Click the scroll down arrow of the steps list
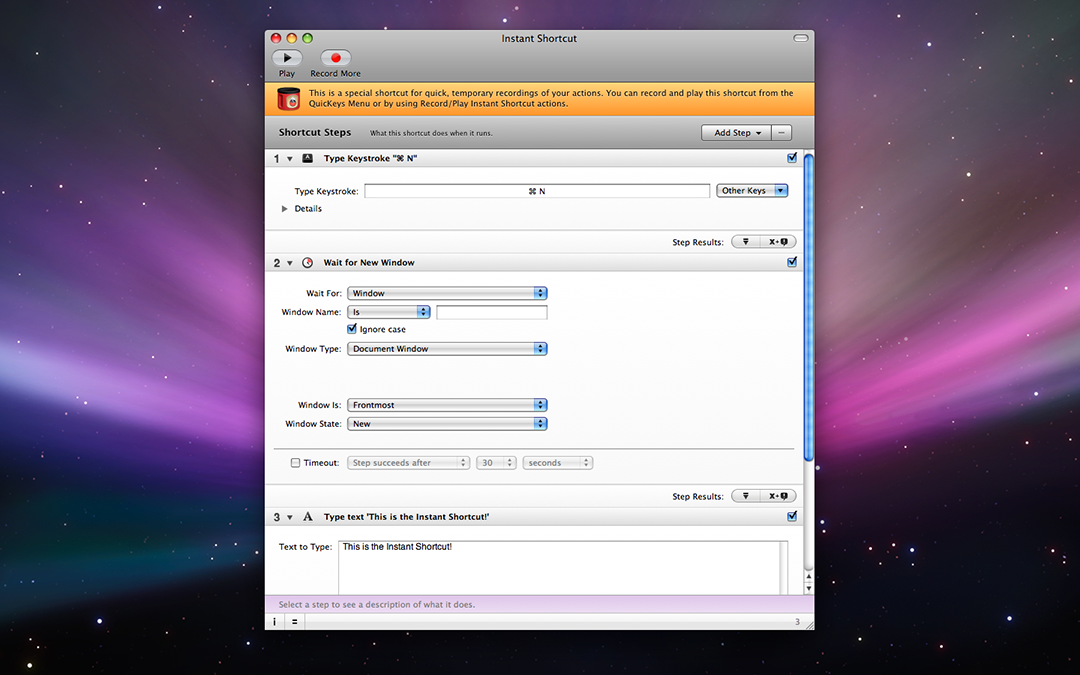 [x=809, y=588]
